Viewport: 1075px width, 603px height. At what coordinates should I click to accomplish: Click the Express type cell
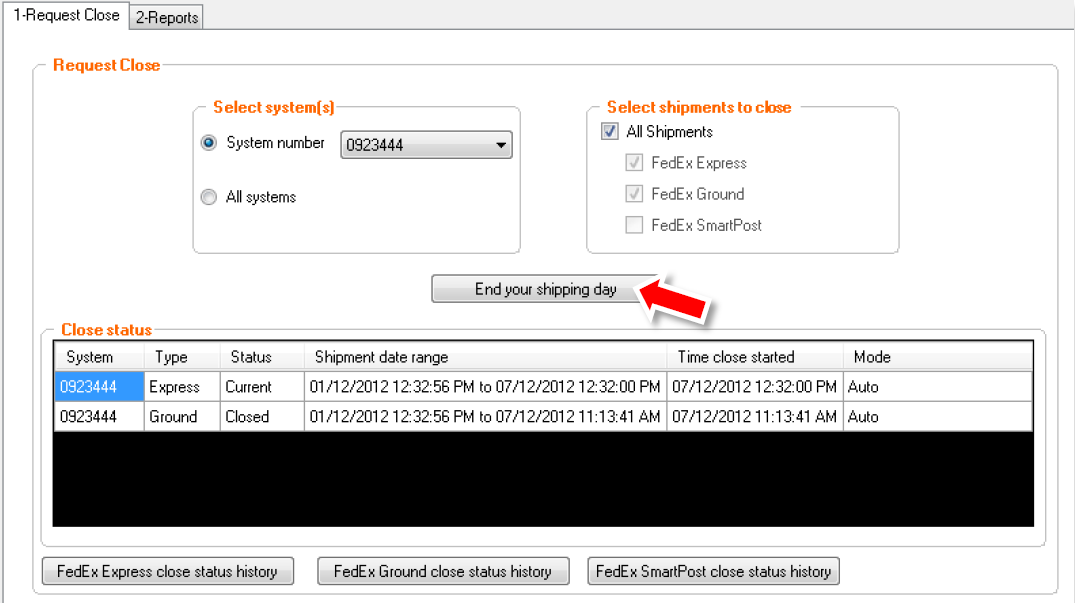182,387
